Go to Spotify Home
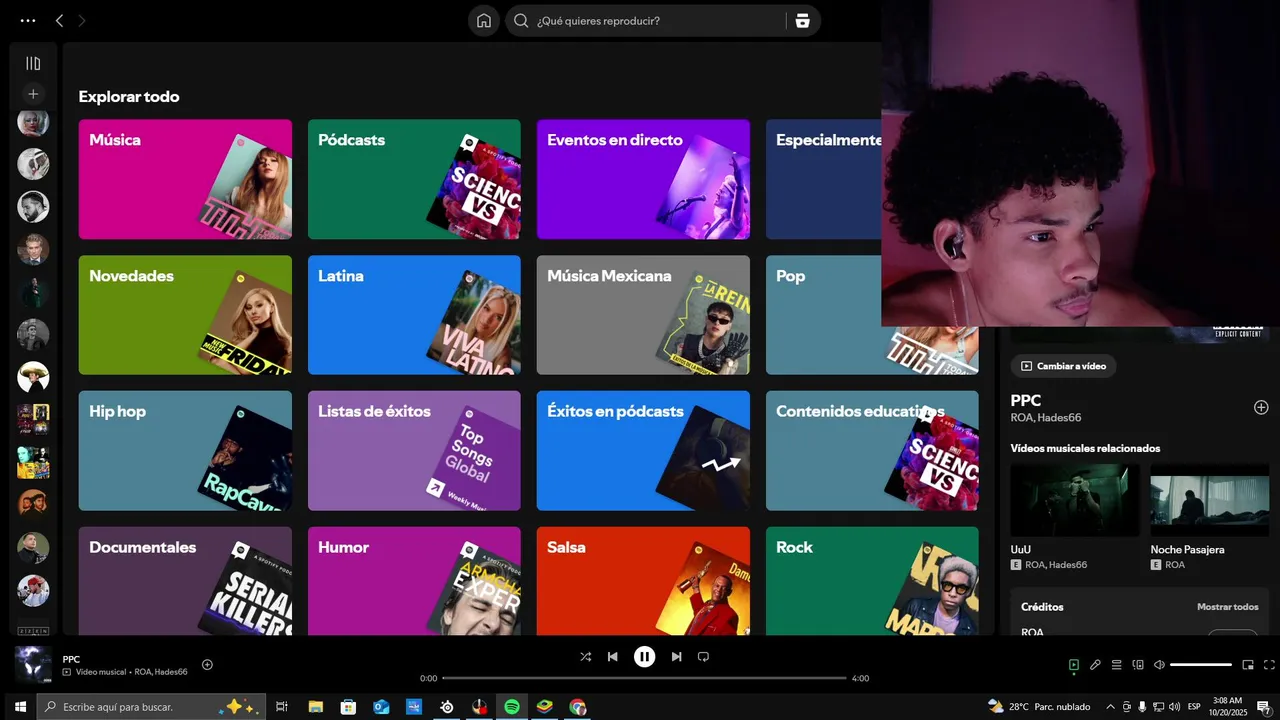 tap(484, 20)
